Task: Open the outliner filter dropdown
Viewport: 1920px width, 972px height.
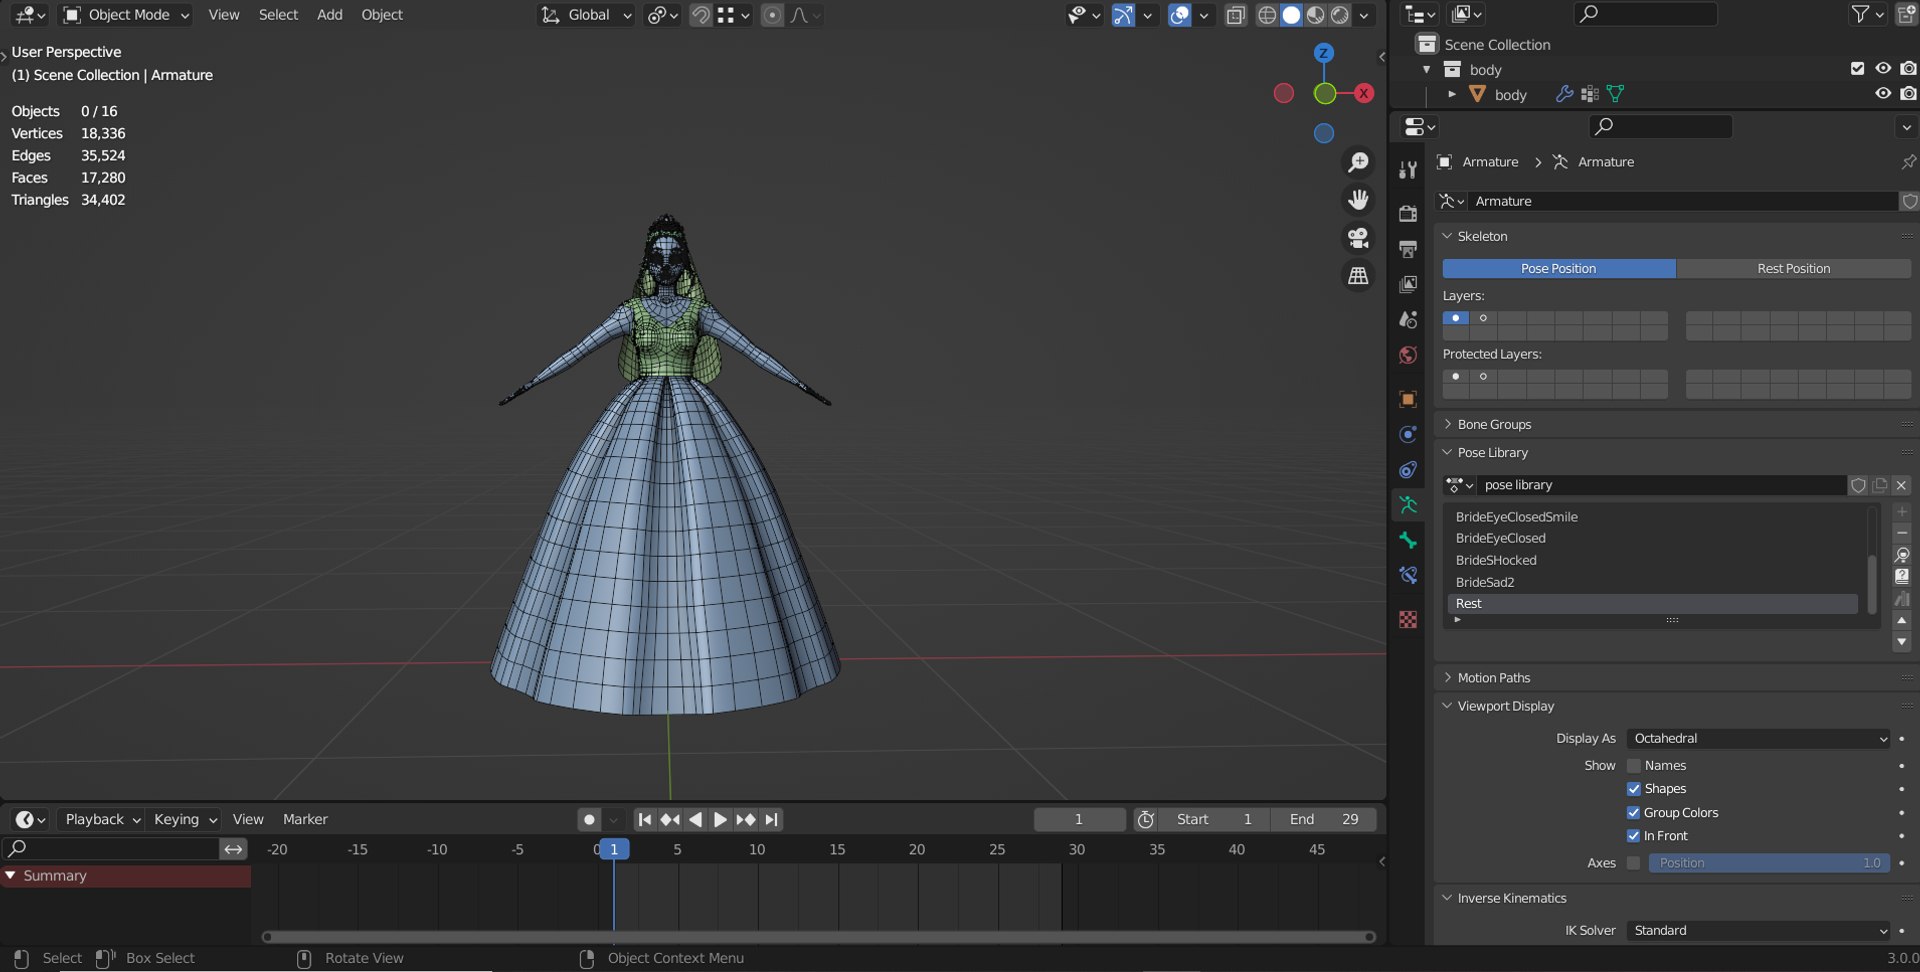Action: click(1868, 14)
